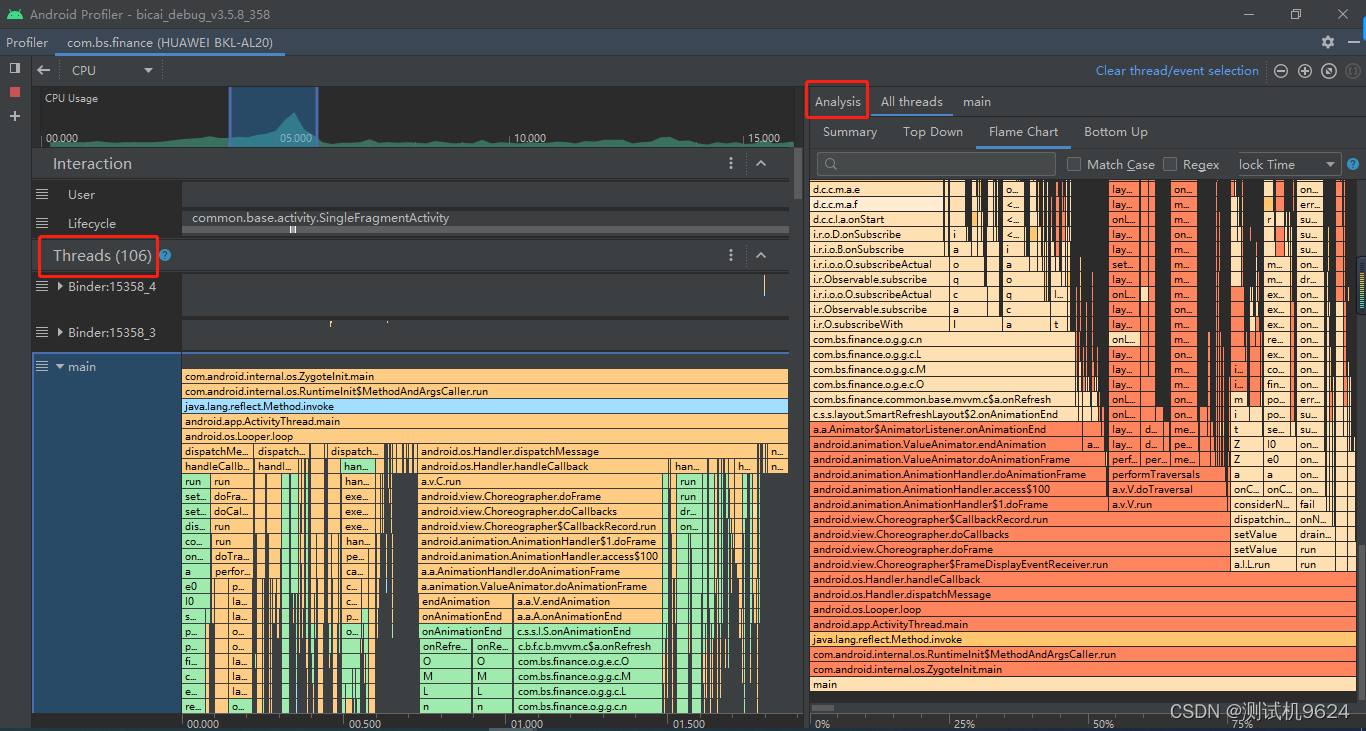Start a new profiling session with plus
This screenshot has height=731, width=1366.
coord(15,116)
